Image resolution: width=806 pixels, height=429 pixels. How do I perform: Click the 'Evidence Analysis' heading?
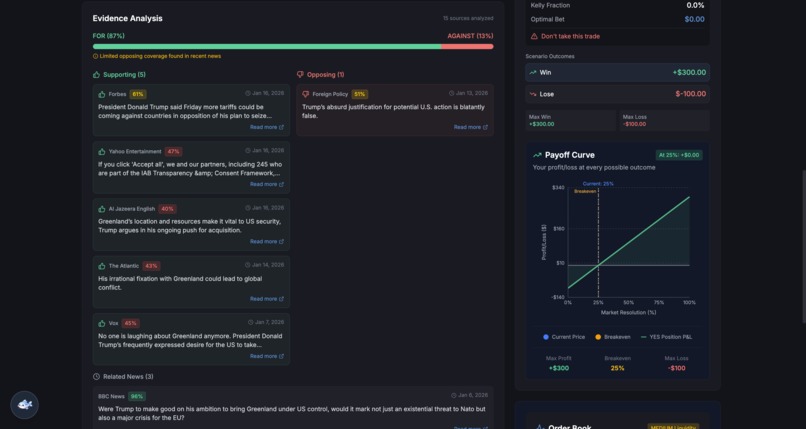click(127, 18)
